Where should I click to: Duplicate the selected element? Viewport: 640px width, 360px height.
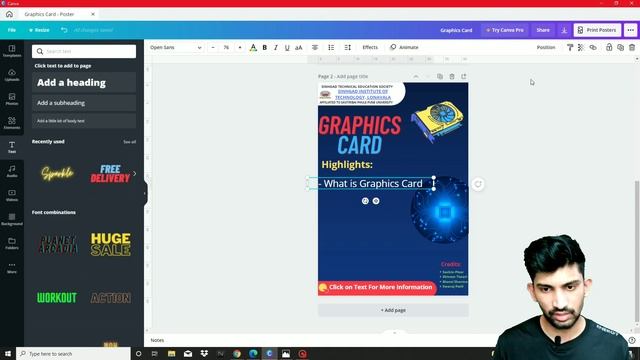click(620, 47)
